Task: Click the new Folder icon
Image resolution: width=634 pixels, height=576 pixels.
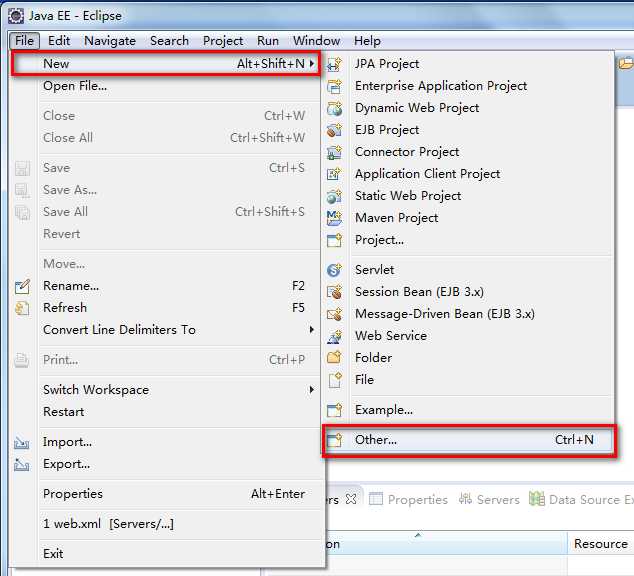Action: point(334,358)
